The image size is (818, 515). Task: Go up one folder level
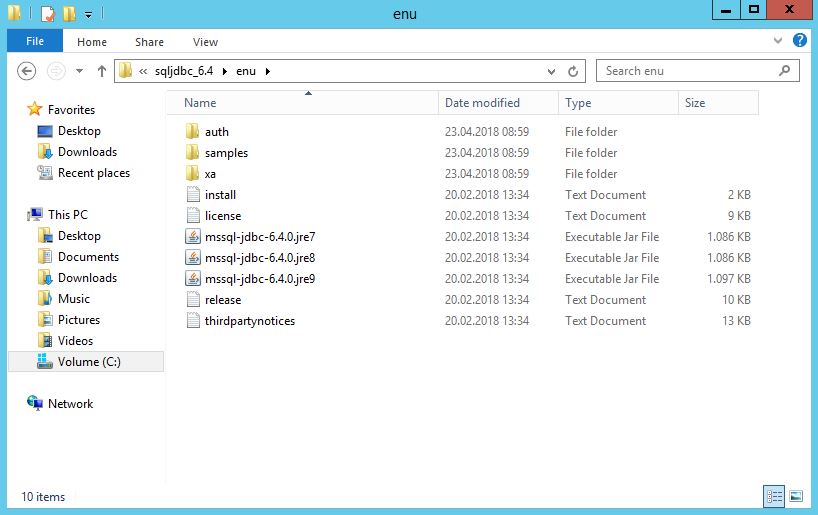pyautogui.click(x=102, y=71)
